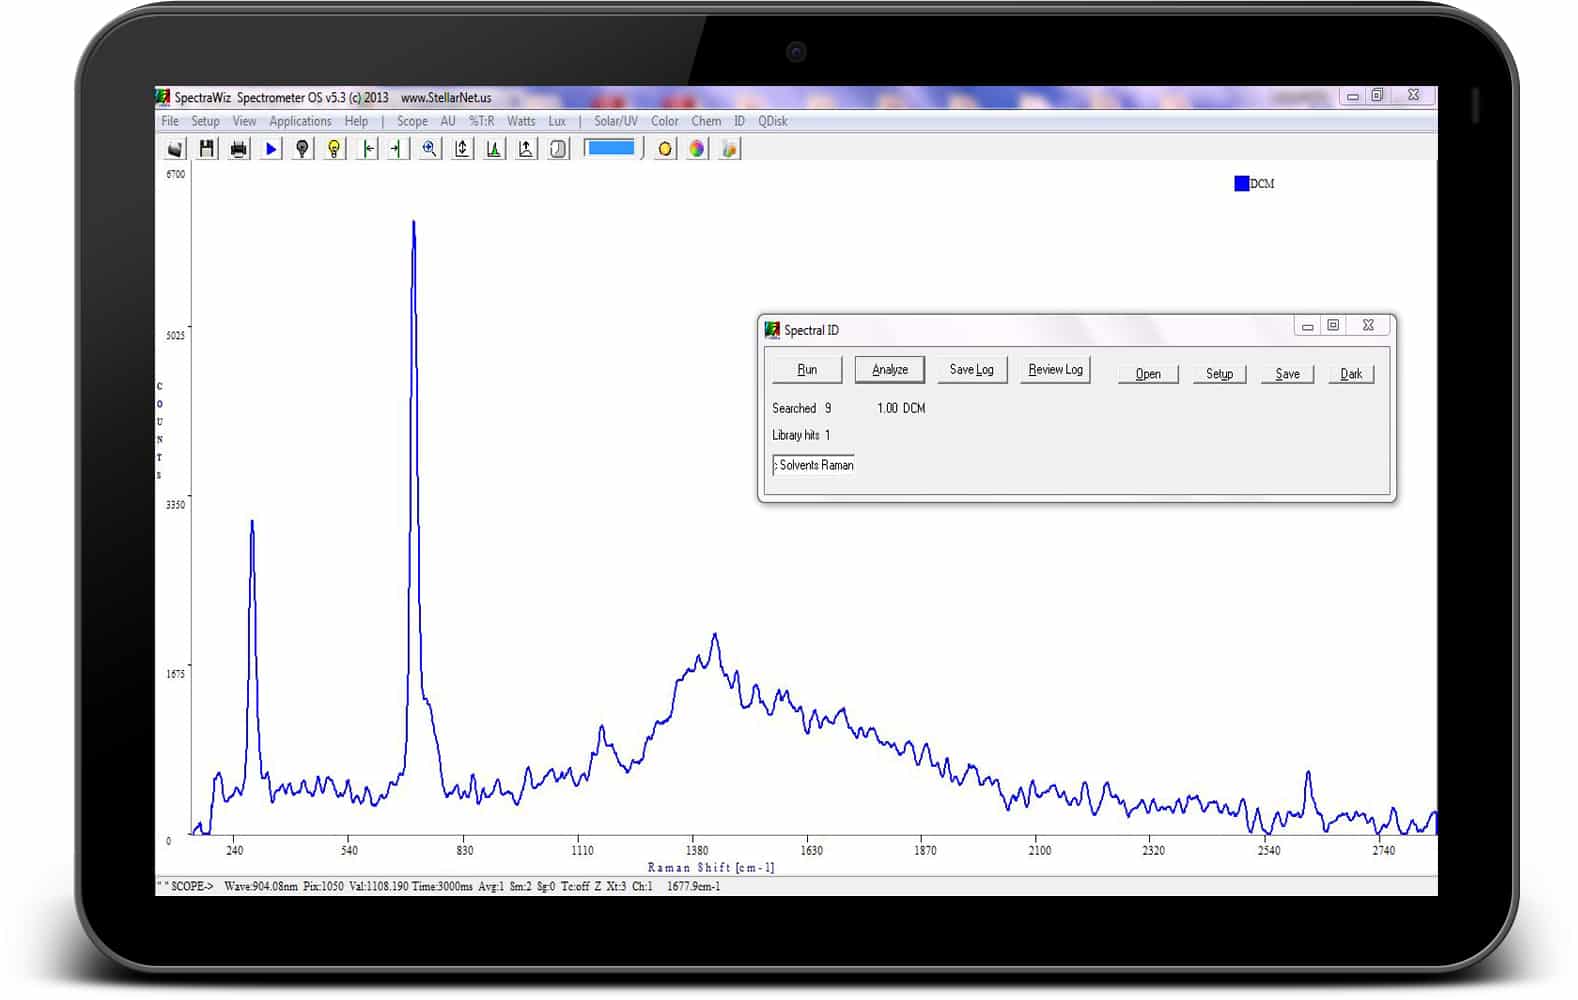
Task: Click the blue trace color swatch
Action: click(610, 148)
